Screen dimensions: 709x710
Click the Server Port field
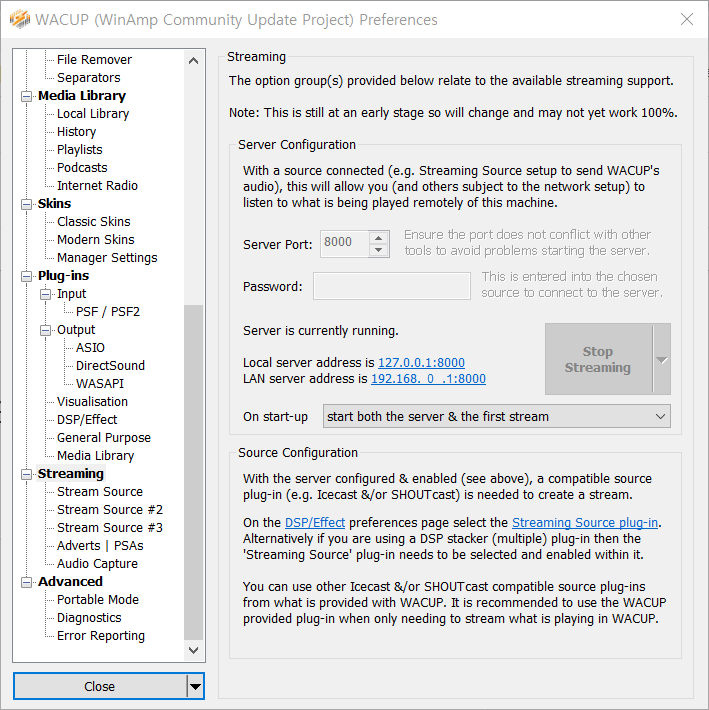345,244
